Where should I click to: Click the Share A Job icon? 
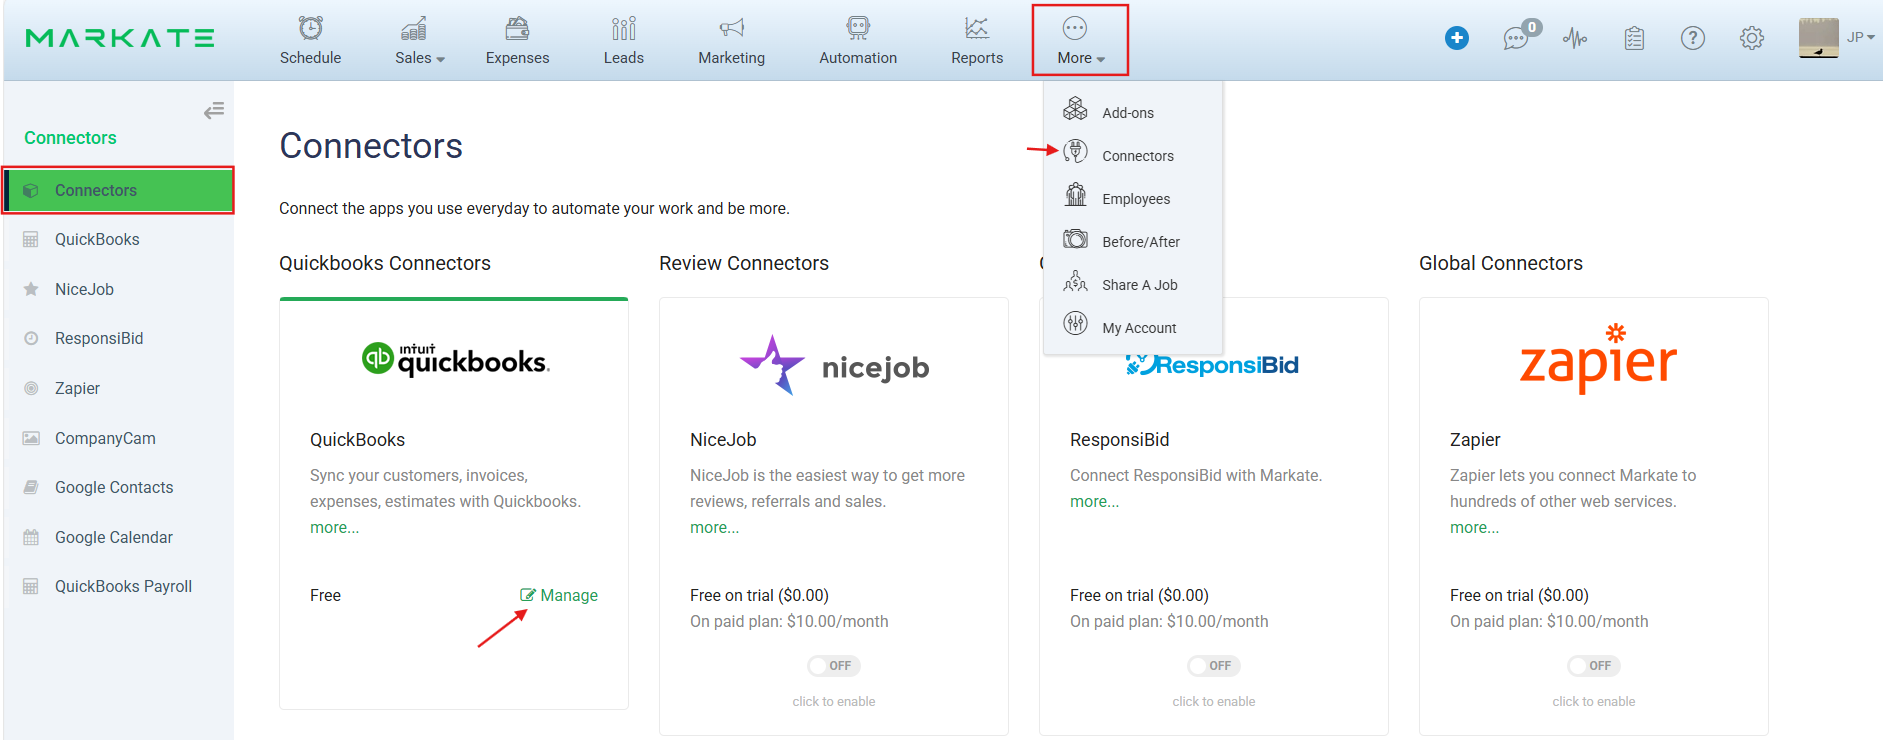(1075, 281)
